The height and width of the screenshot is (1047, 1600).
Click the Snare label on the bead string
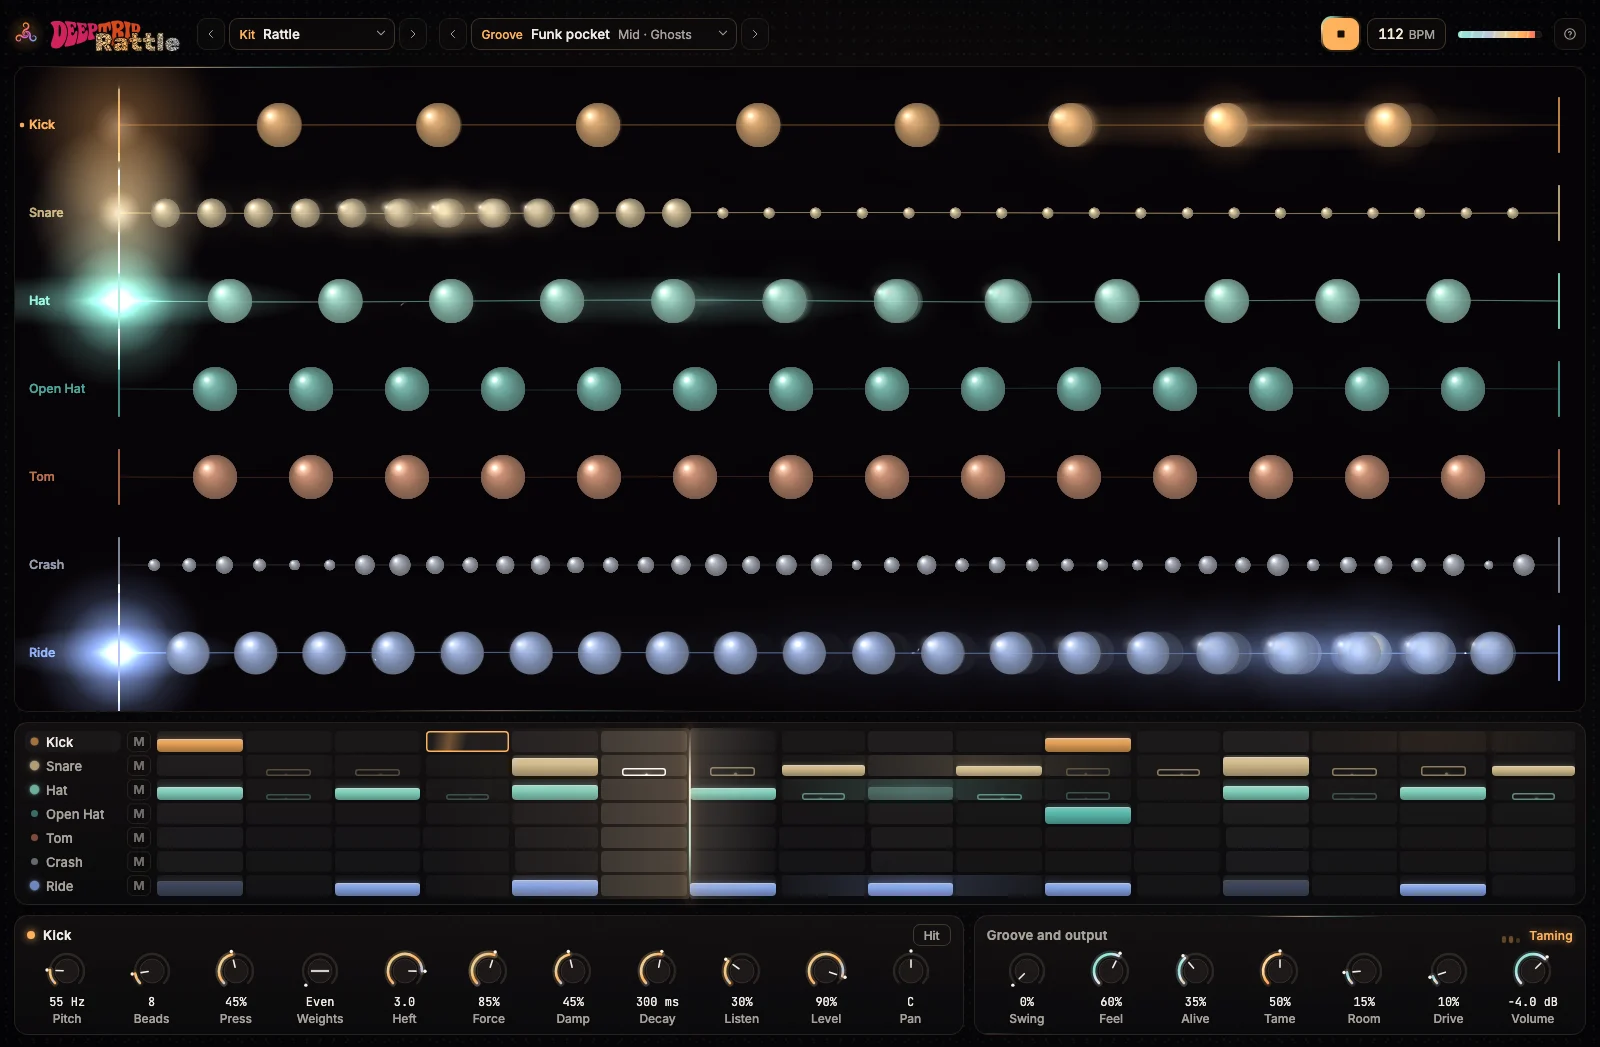(x=46, y=213)
